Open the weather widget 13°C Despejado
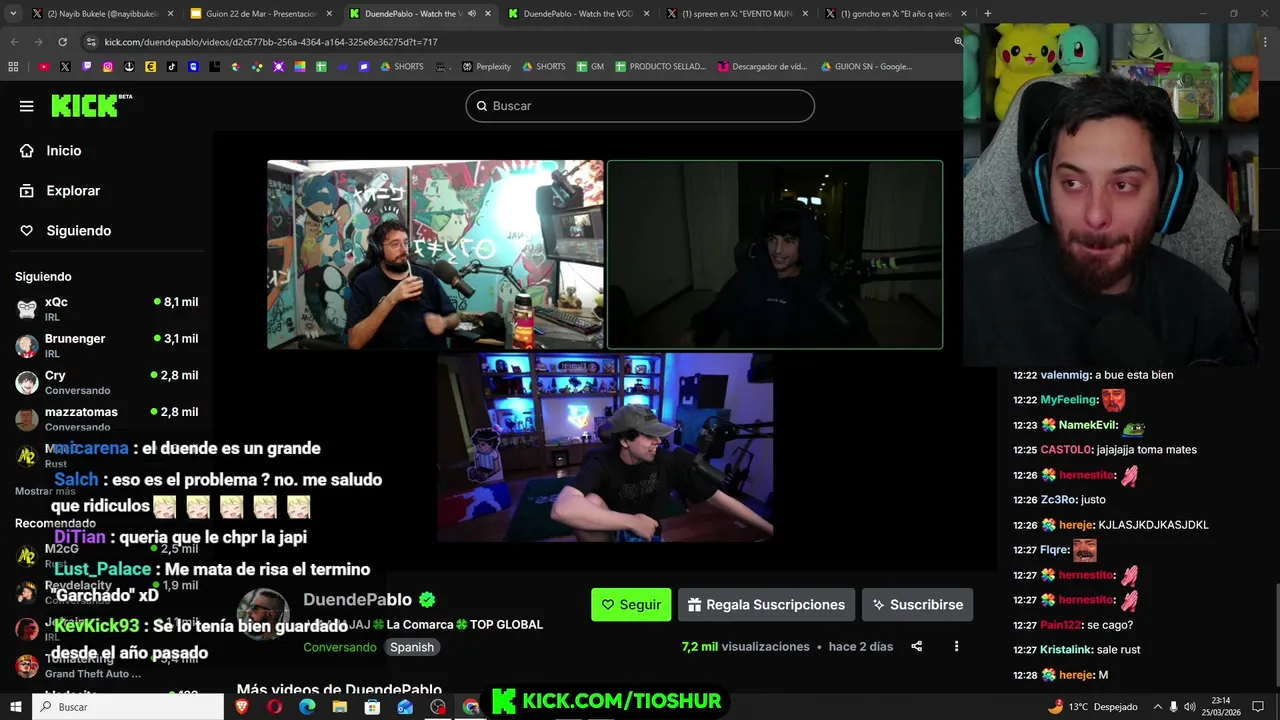The height and width of the screenshot is (720, 1280). point(1092,706)
